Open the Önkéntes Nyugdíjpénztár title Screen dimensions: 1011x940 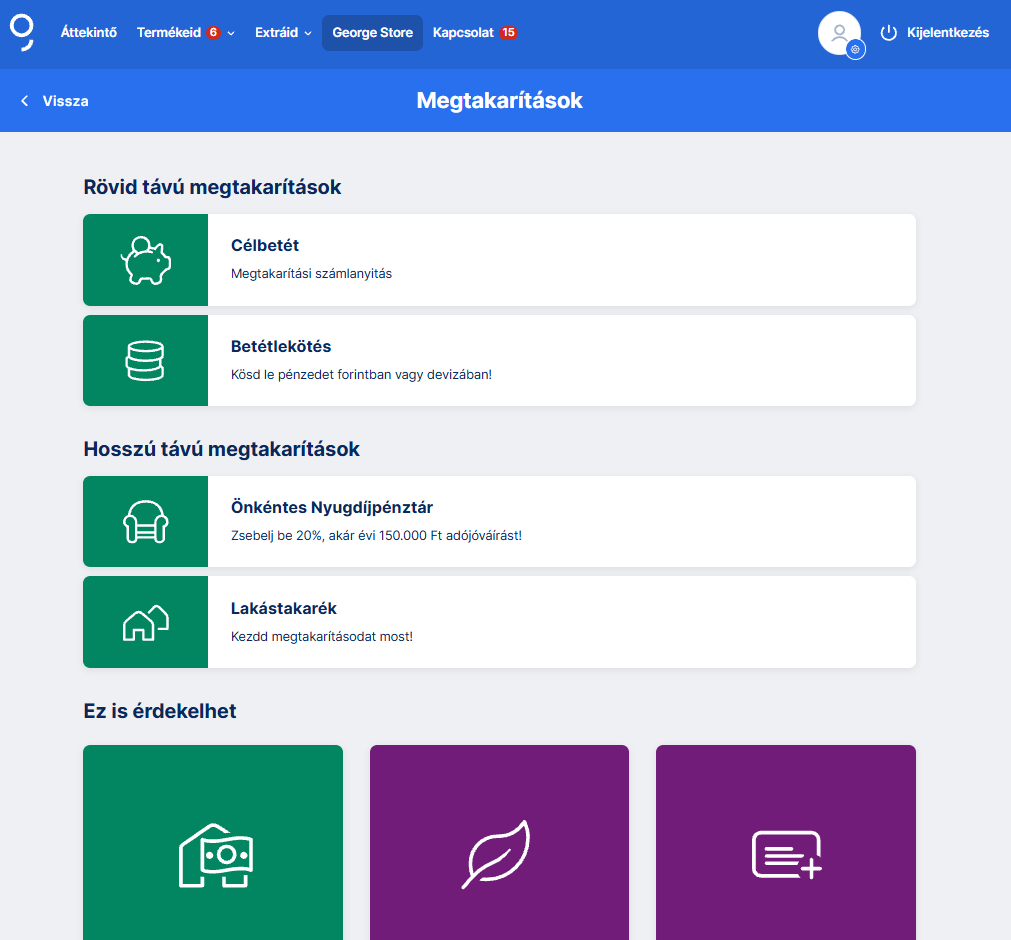tap(331, 507)
